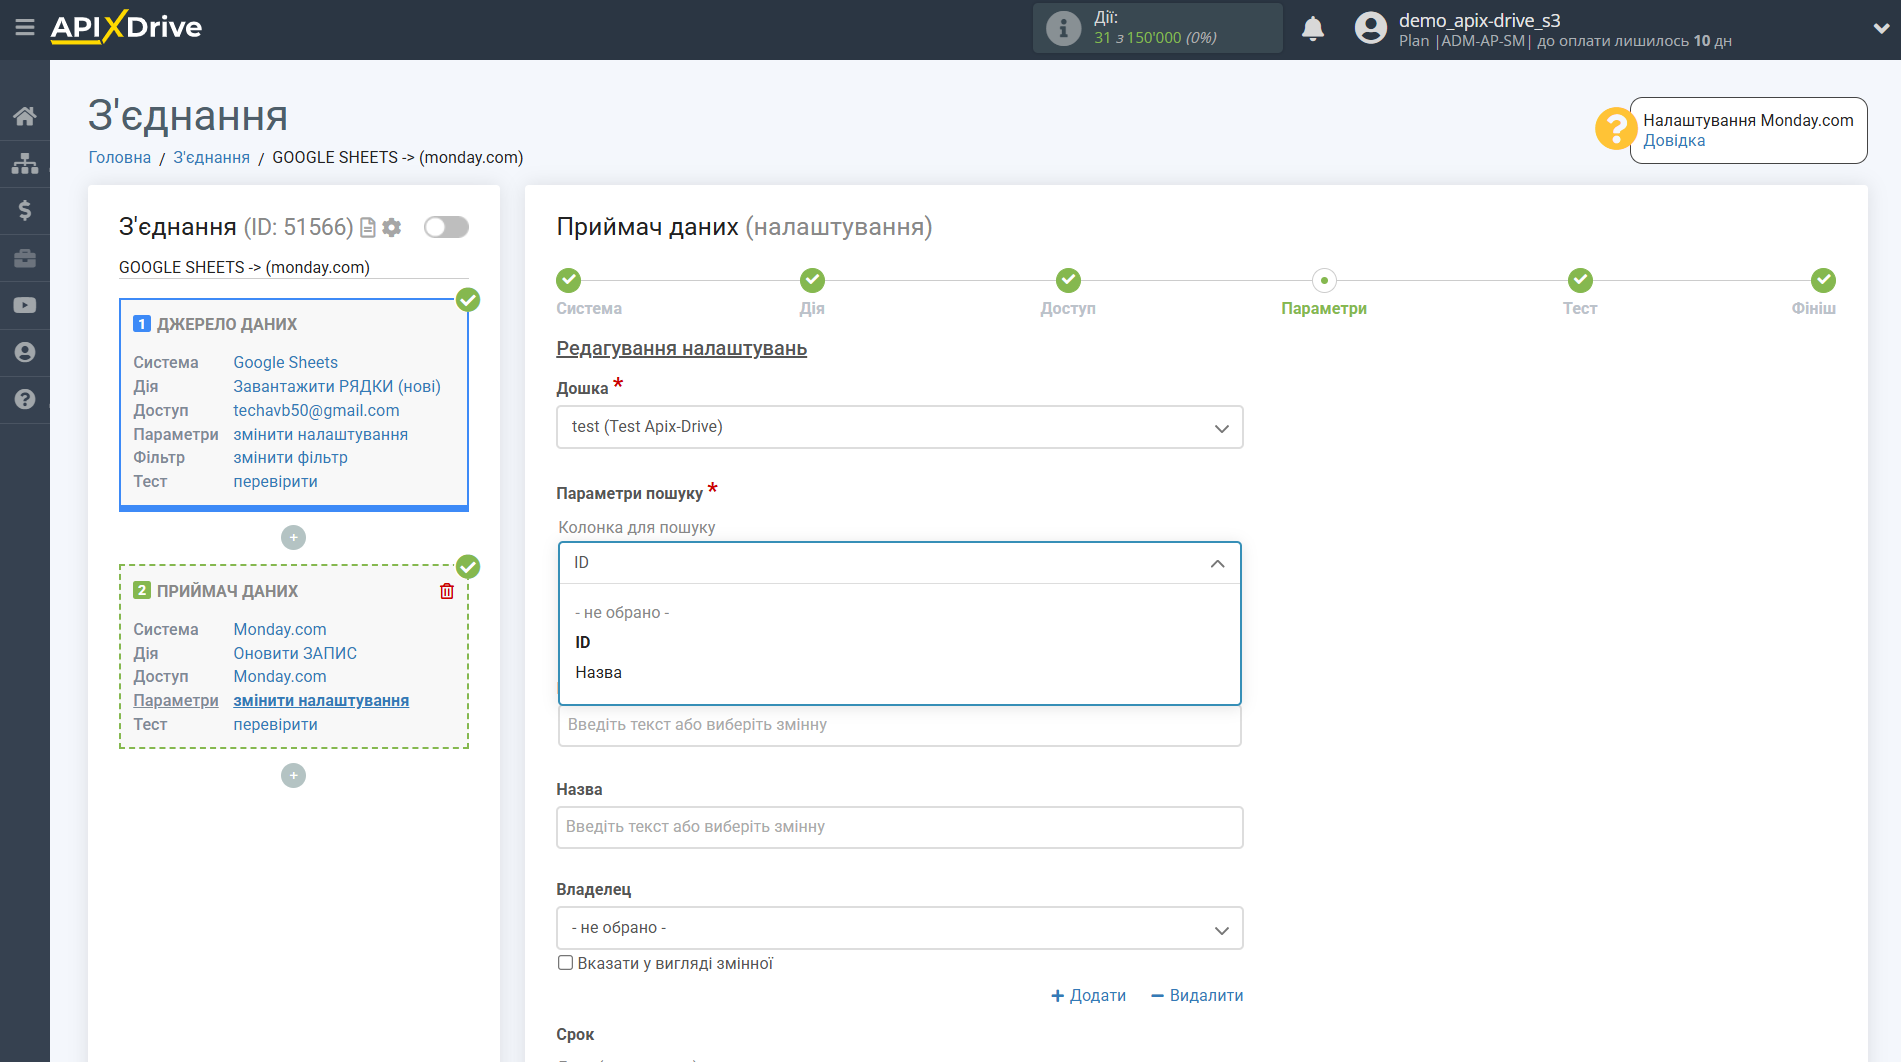
Task: Open the Довідка help link
Action: 1674,140
